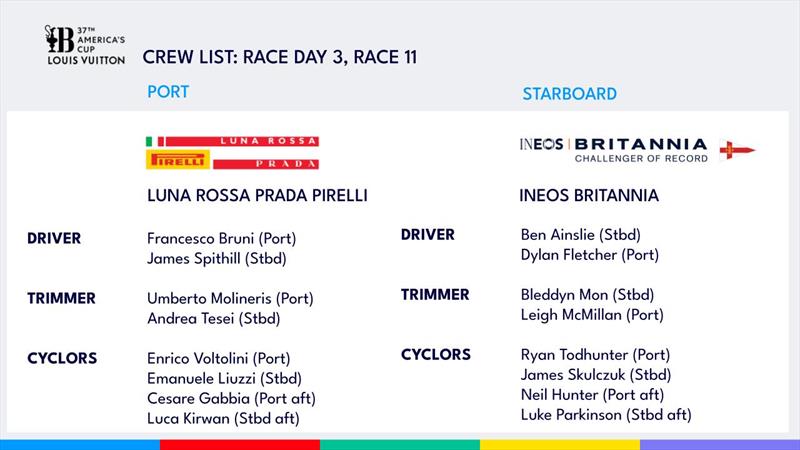
Task: Click the America's Cup Louis Vuitton logo
Action: click(85, 45)
